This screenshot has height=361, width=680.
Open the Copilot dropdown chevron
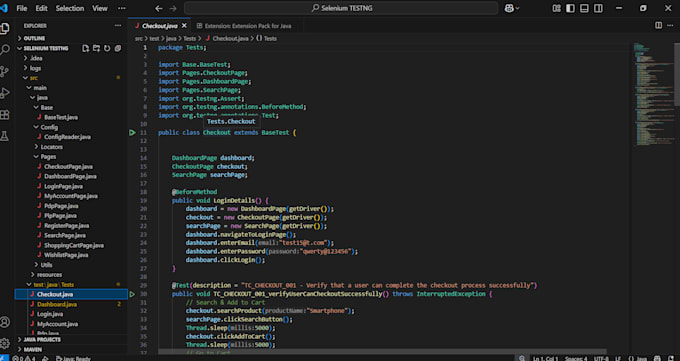517,8
